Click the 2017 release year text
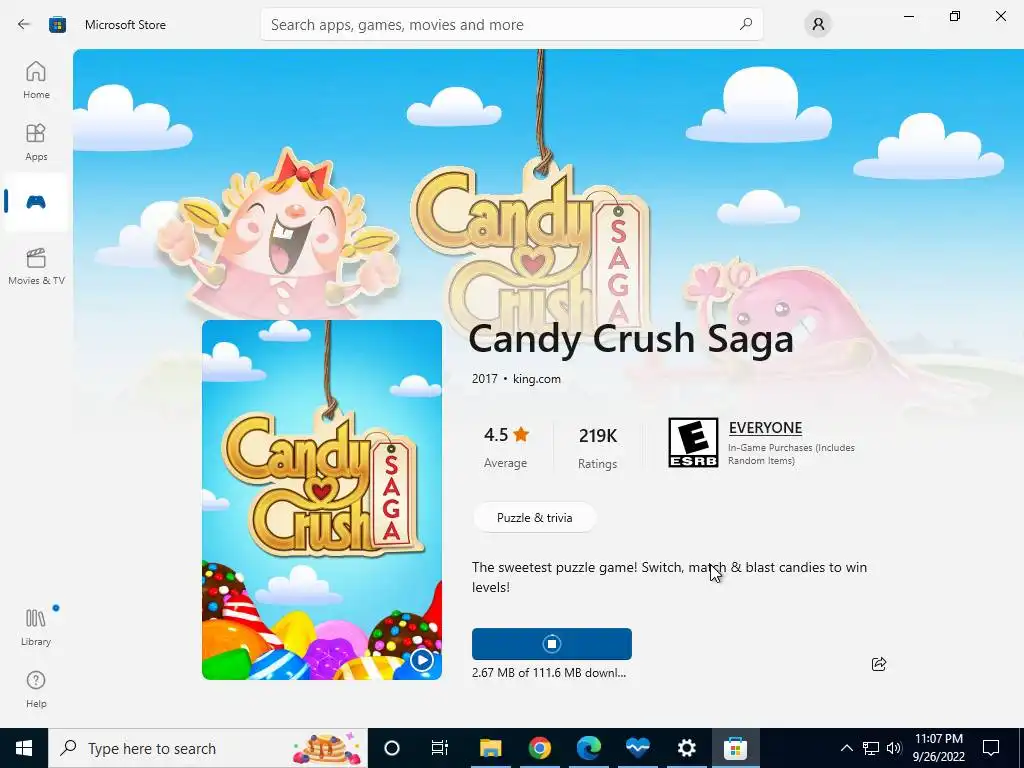 (x=485, y=379)
